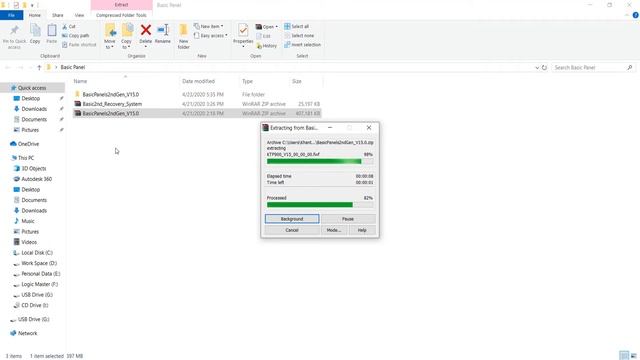640x360 pixels.
Task: Click the red Delete icon
Action: coord(146,30)
